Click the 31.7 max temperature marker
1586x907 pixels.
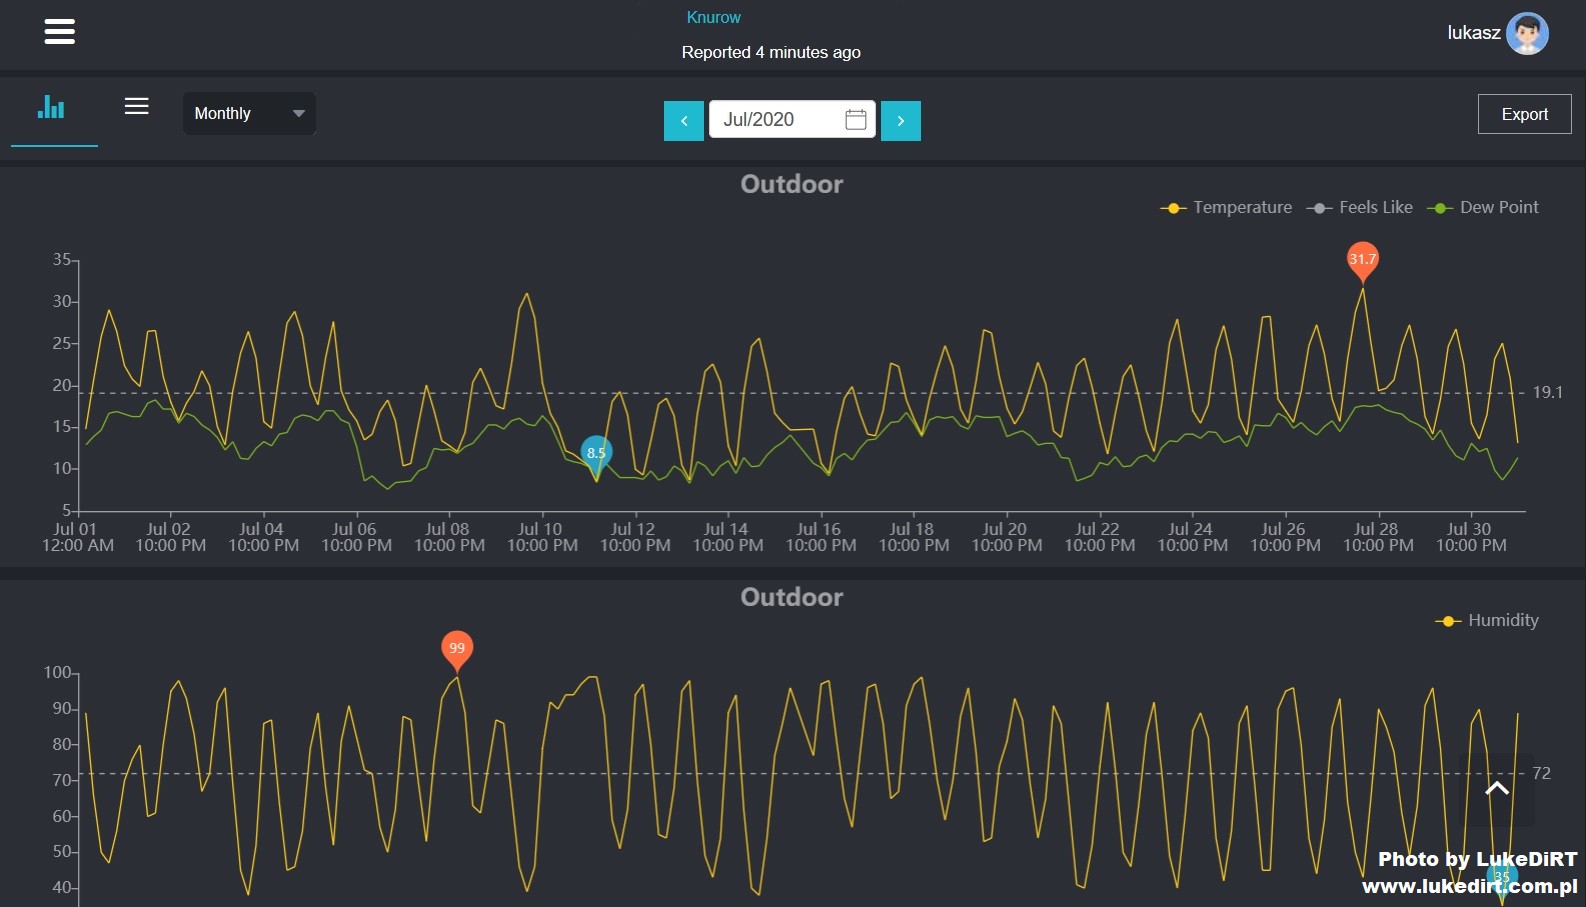[1362, 259]
